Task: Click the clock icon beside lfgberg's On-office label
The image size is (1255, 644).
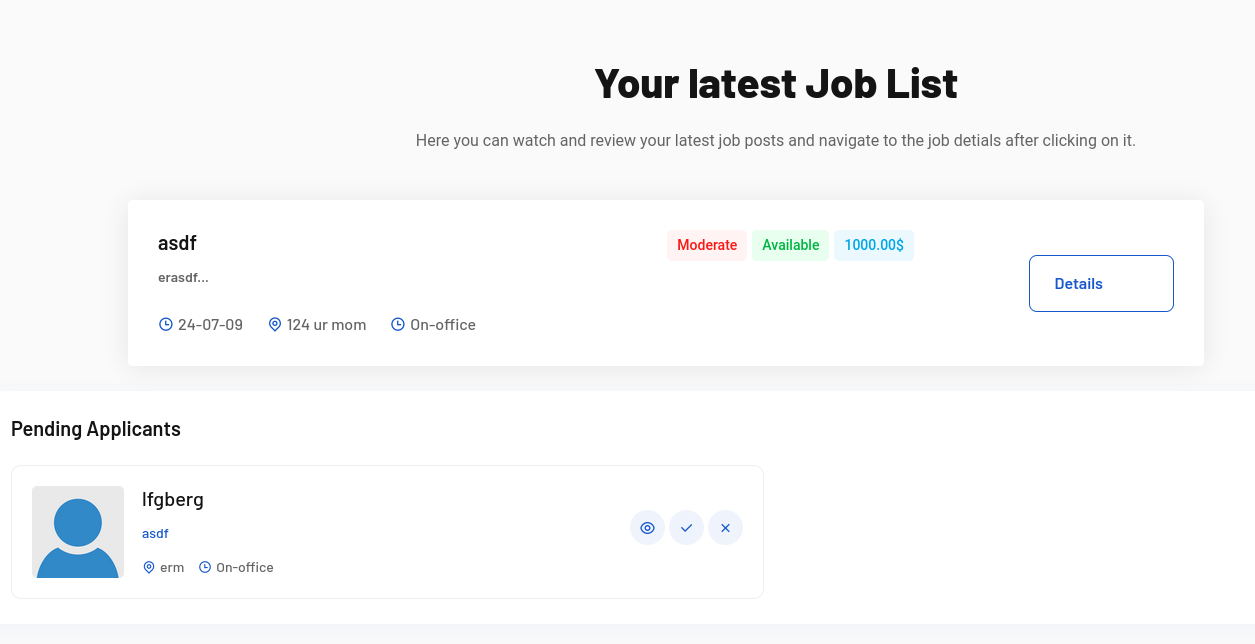Action: point(206,567)
